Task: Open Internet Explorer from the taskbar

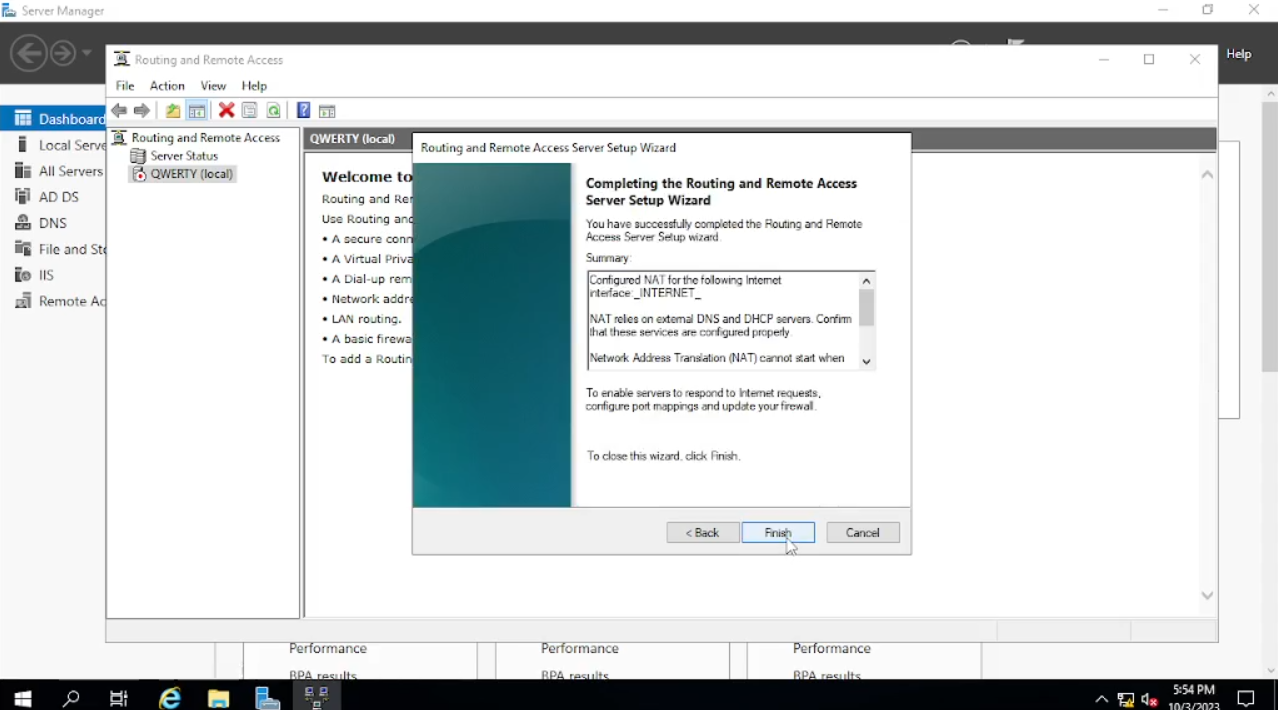Action: [170, 698]
